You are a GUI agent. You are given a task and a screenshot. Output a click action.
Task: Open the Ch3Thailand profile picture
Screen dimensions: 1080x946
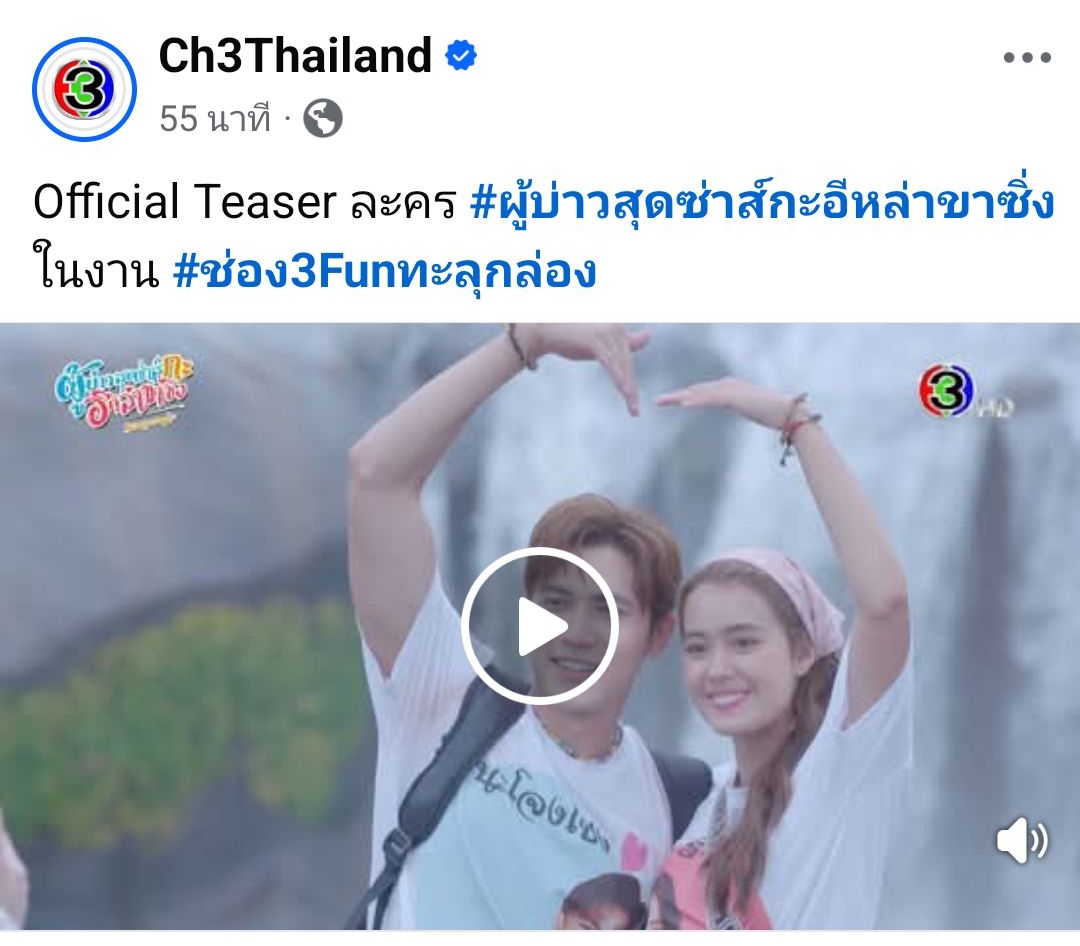coord(84,90)
